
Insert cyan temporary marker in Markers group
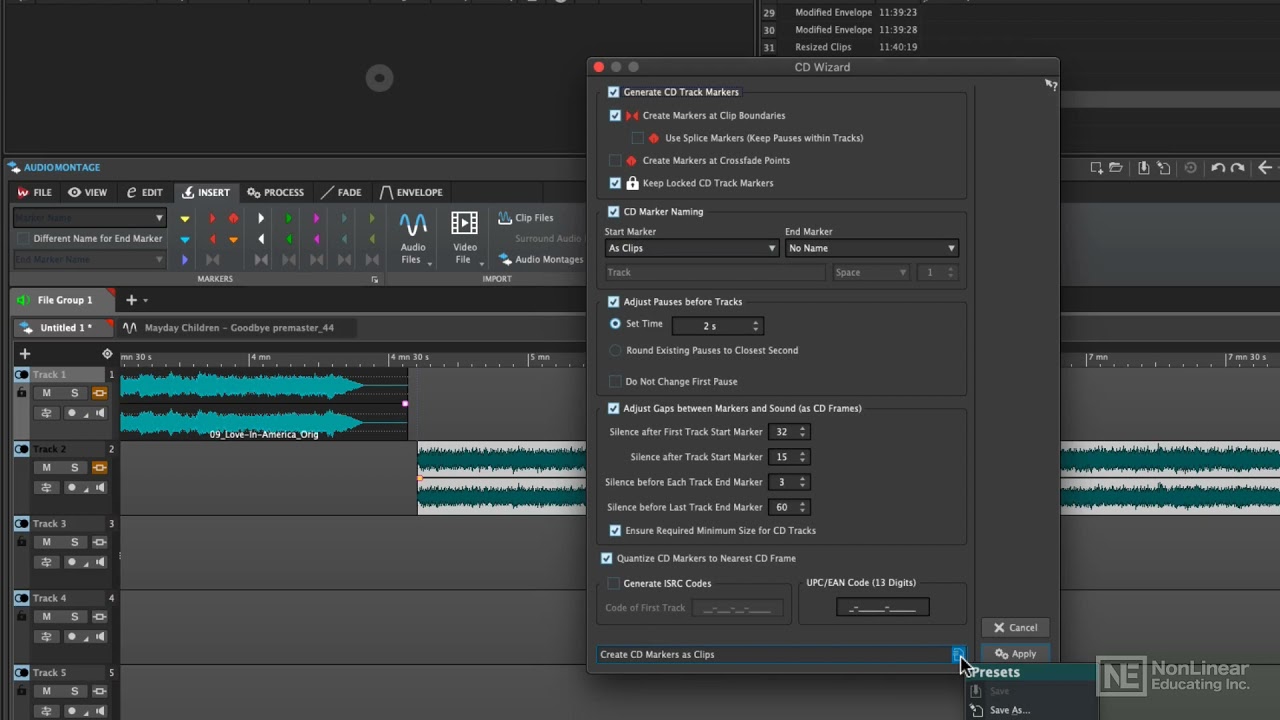185,239
